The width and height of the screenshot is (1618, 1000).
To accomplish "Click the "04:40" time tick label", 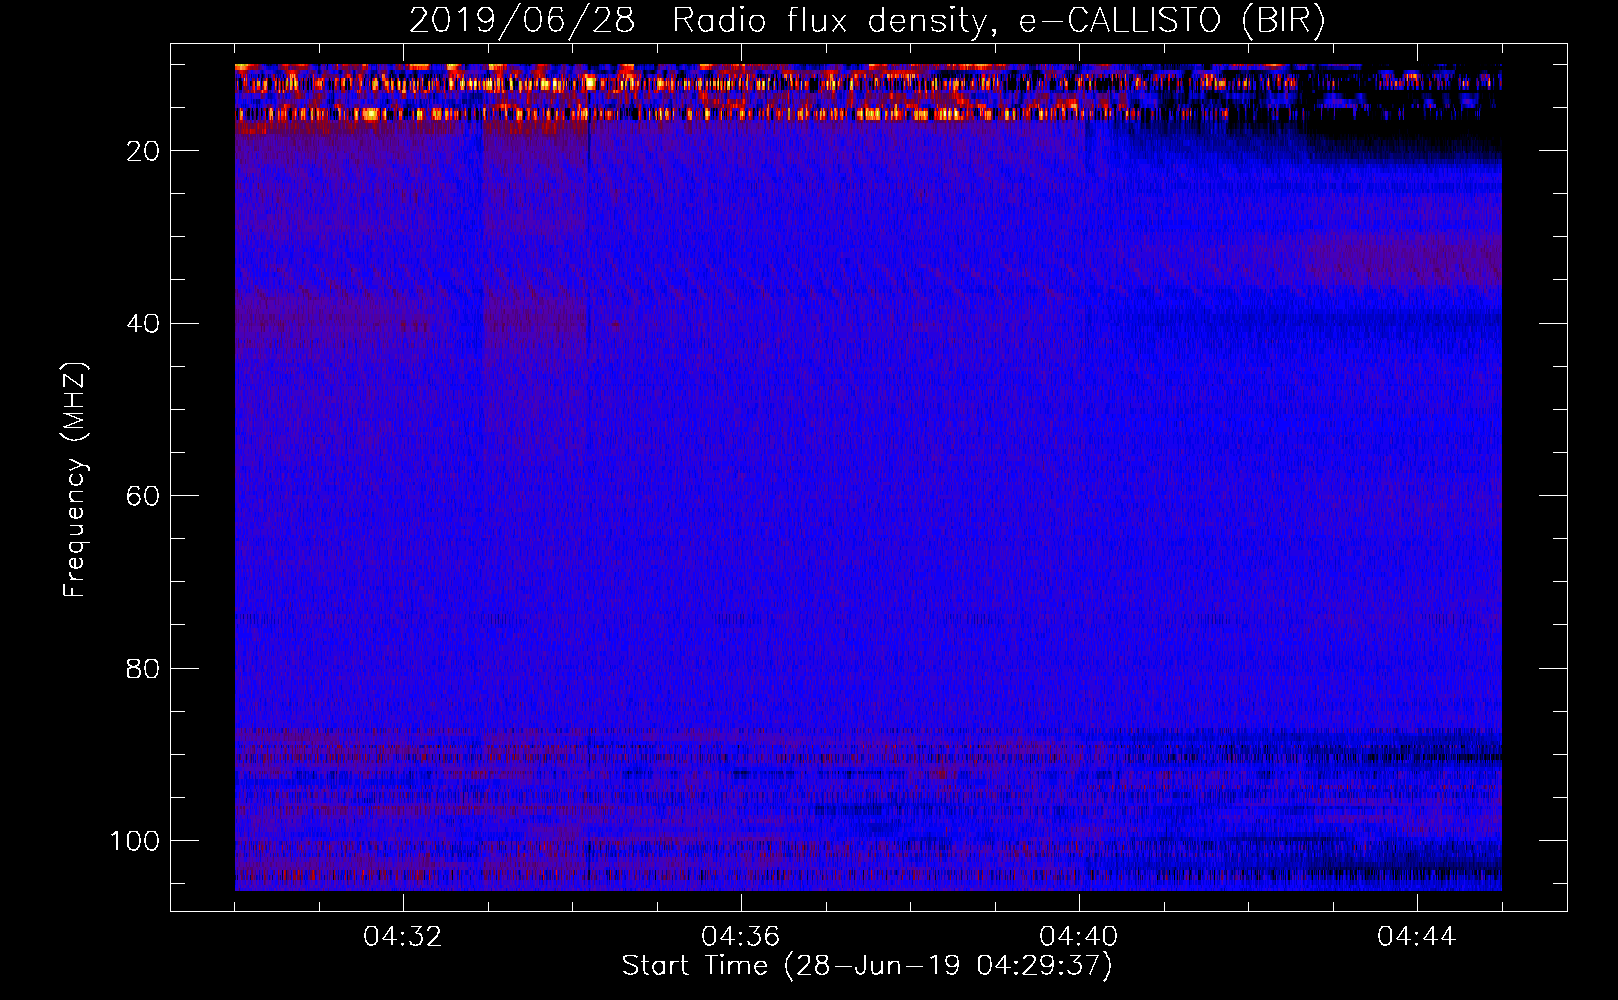I will (x=1079, y=937).
